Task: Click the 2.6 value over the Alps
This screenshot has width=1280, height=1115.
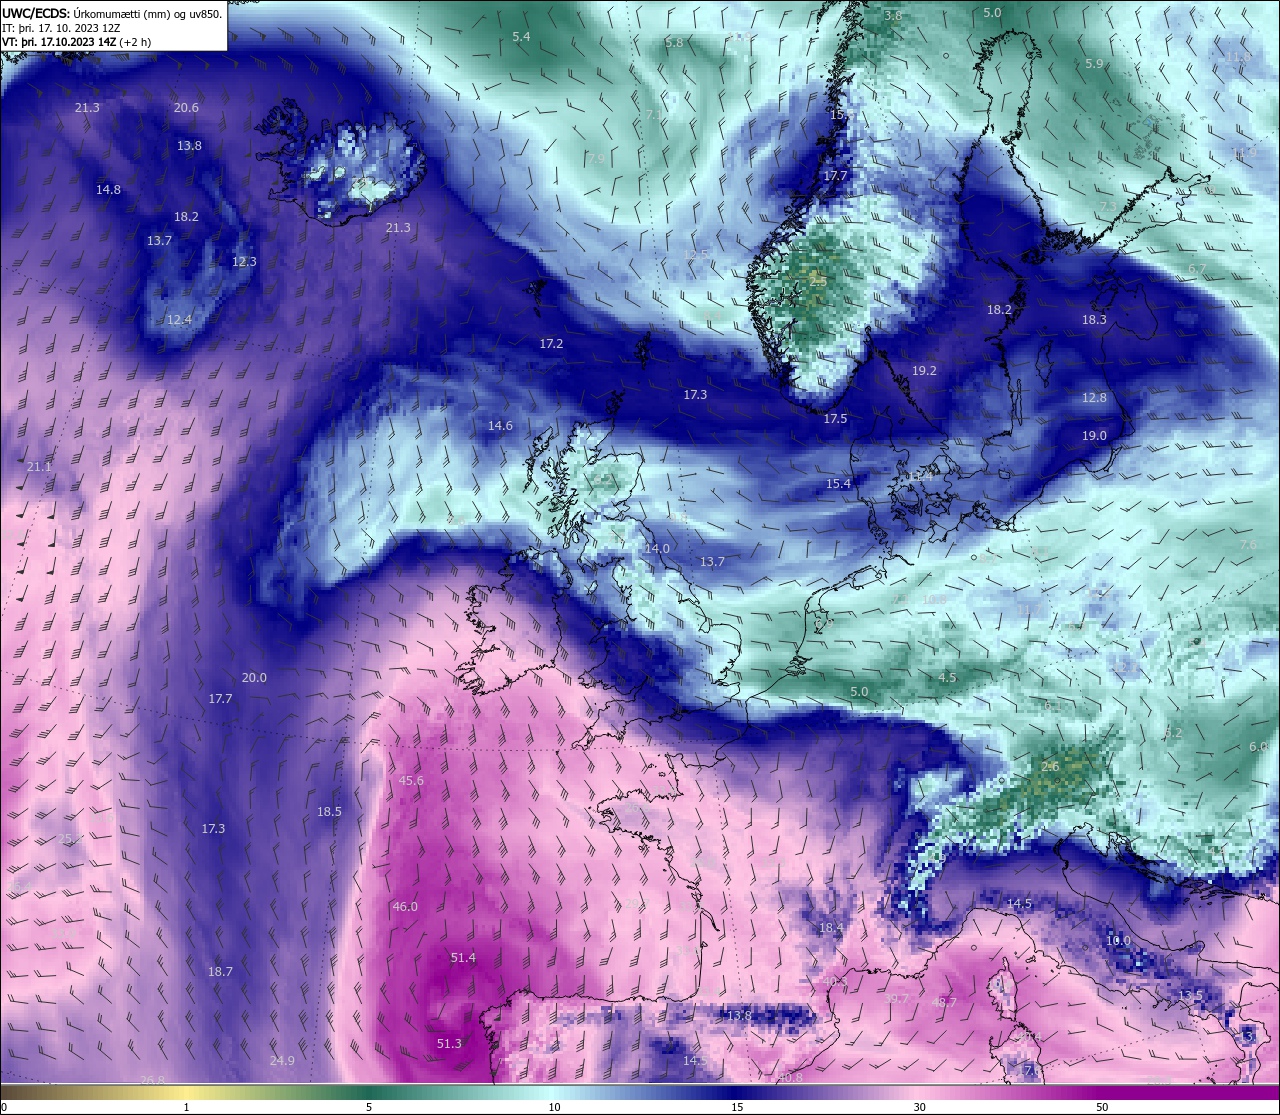Action: tap(1050, 767)
